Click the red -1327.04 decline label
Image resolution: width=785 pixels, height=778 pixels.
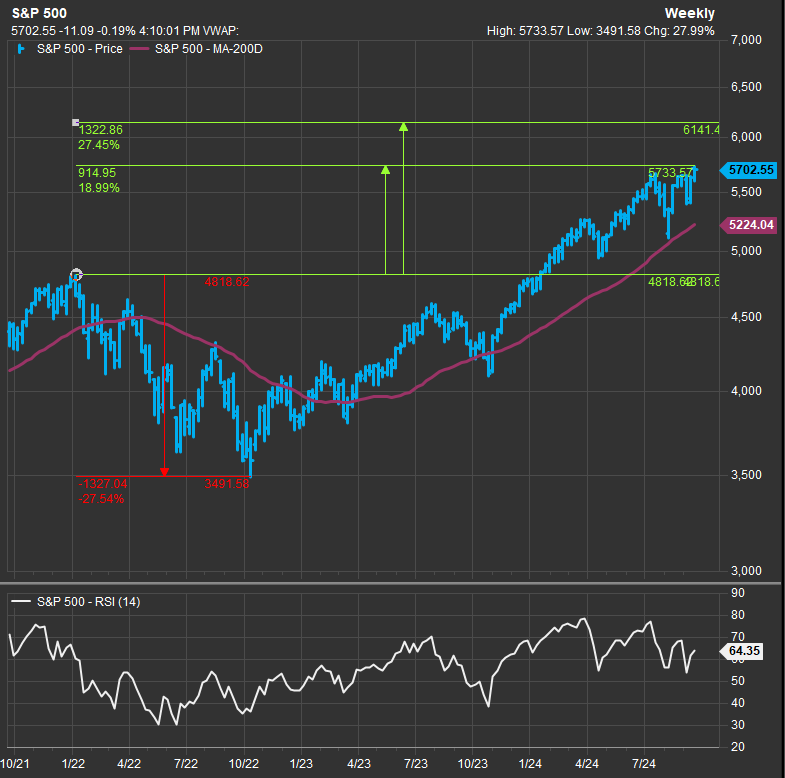tap(103, 484)
